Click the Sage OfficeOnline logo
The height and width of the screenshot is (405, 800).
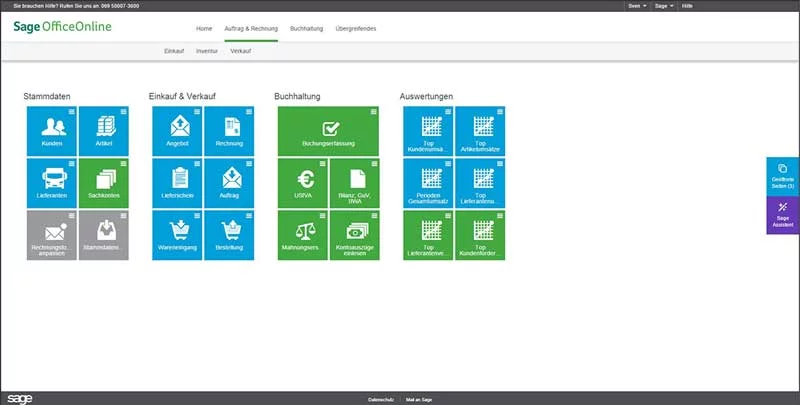pos(62,25)
